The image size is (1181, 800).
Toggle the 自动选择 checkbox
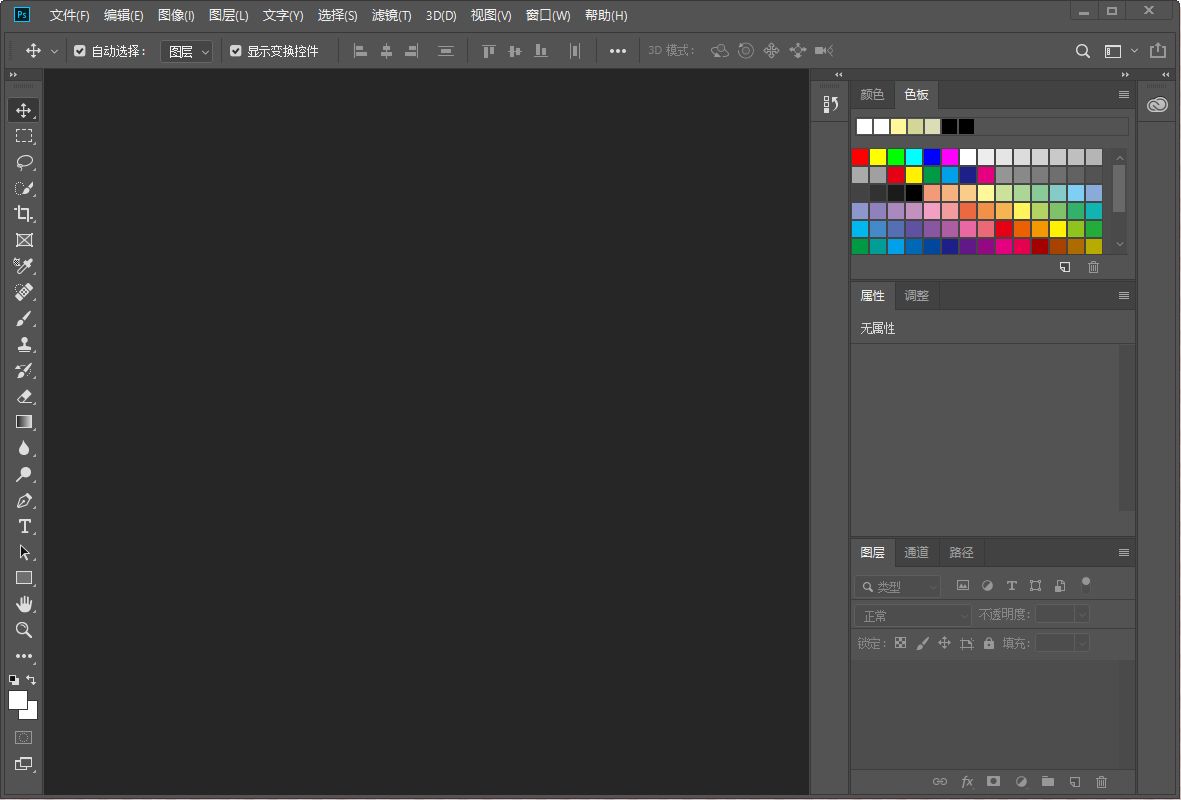tap(80, 51)
